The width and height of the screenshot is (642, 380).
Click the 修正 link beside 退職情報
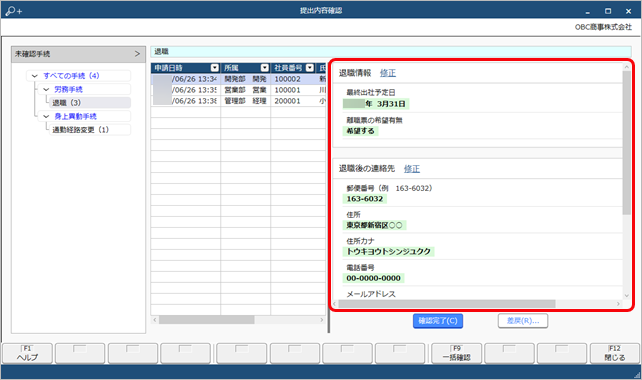pyautogui.click(x=388, y=73)
